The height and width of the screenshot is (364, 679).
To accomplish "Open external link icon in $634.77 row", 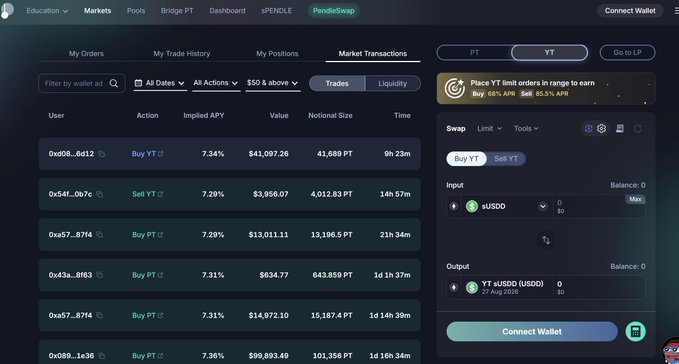I will pos(160,275).
